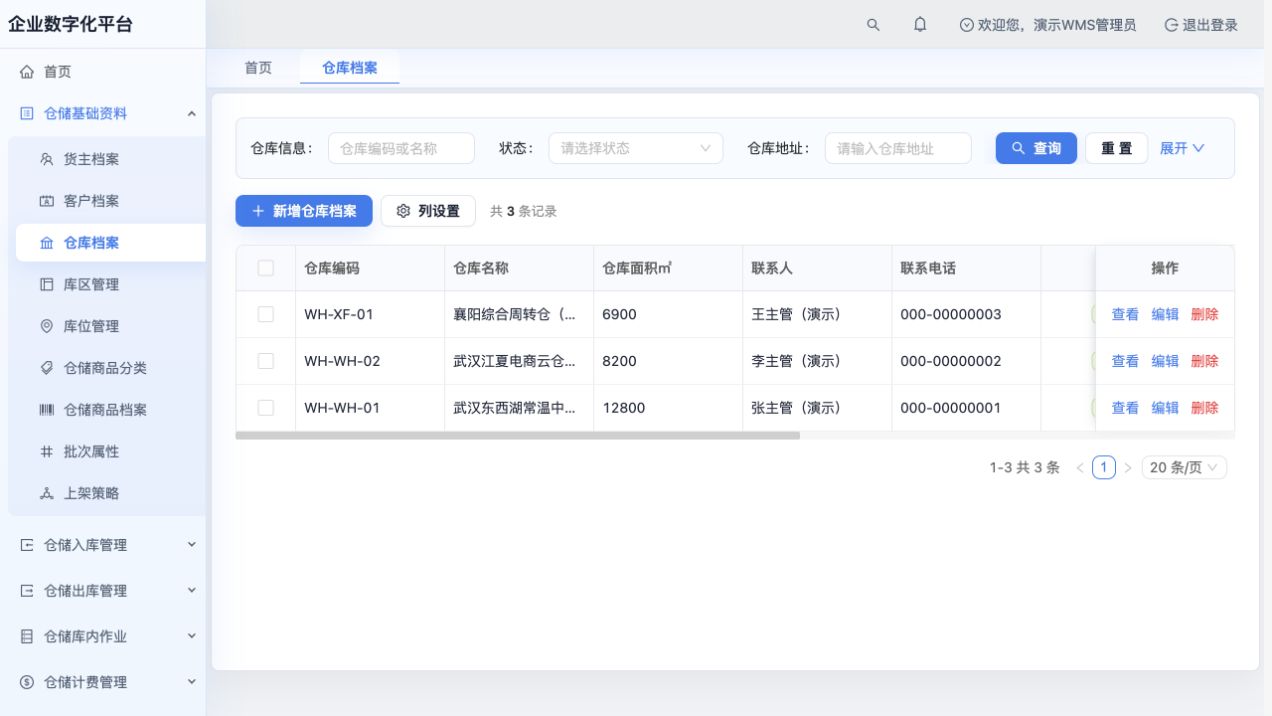Image resolution: width=1272 pixels, height=716 pixels.
Task: Click 查看 for WH-WH-02
Action: tap(1125, 361)
